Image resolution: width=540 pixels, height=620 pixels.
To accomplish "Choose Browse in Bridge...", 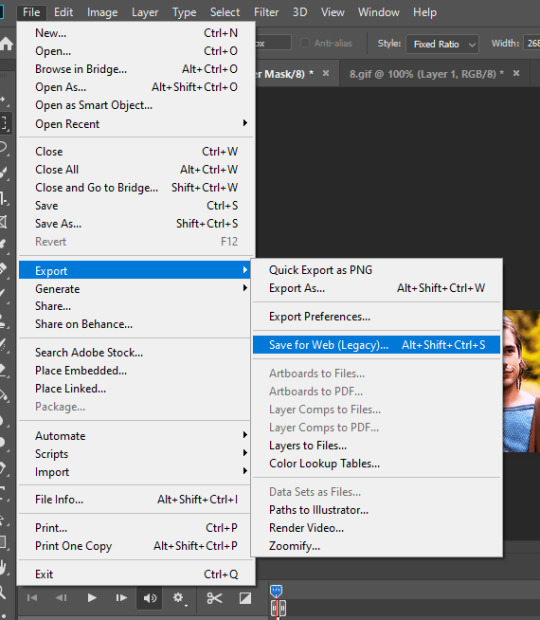I will point(136,69).
